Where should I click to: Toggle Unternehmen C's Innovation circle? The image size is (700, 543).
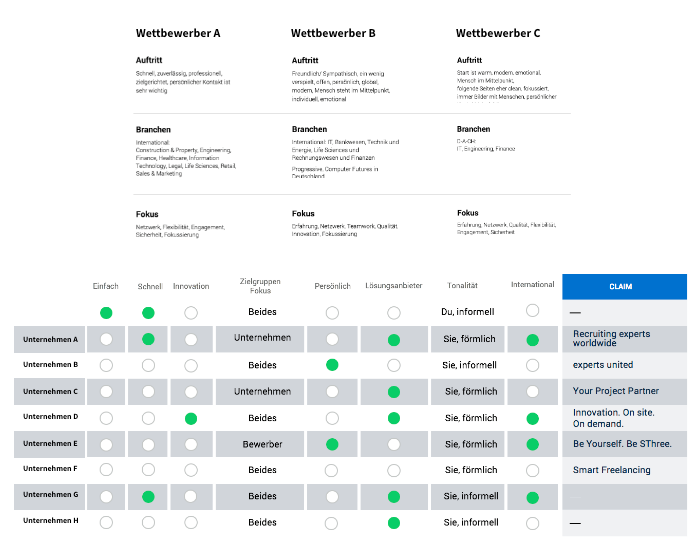click(x=191, y=392)
